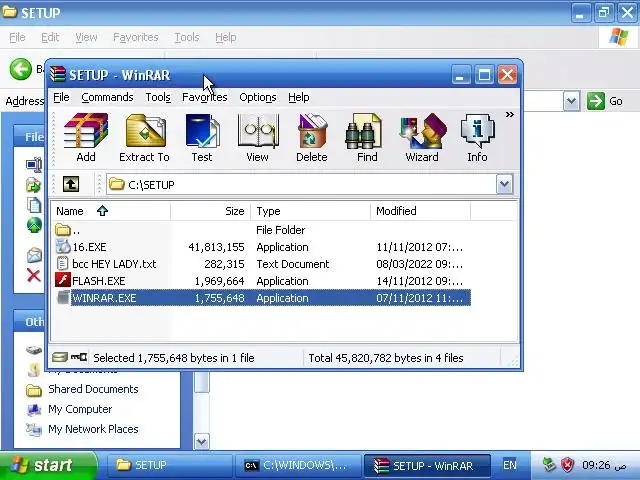
Task: Open View menu in SETUP Explorer window
Action: click(x=86, y=37)
